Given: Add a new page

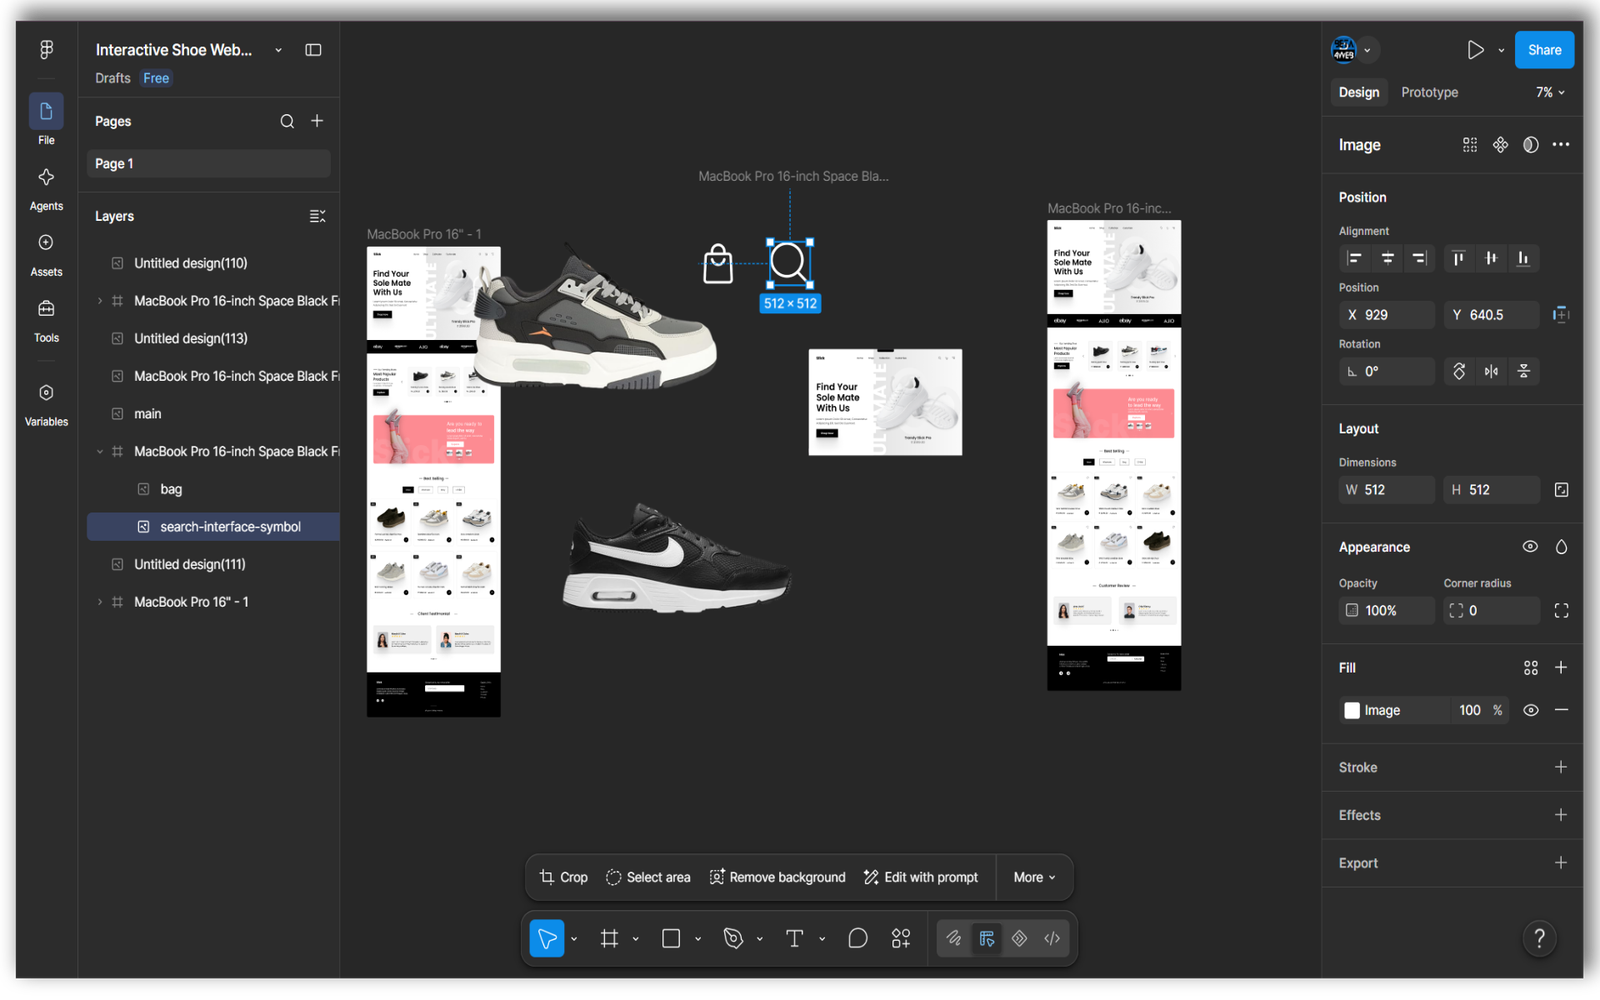Looking at the screenshot, I should click(x=317, y=121).
